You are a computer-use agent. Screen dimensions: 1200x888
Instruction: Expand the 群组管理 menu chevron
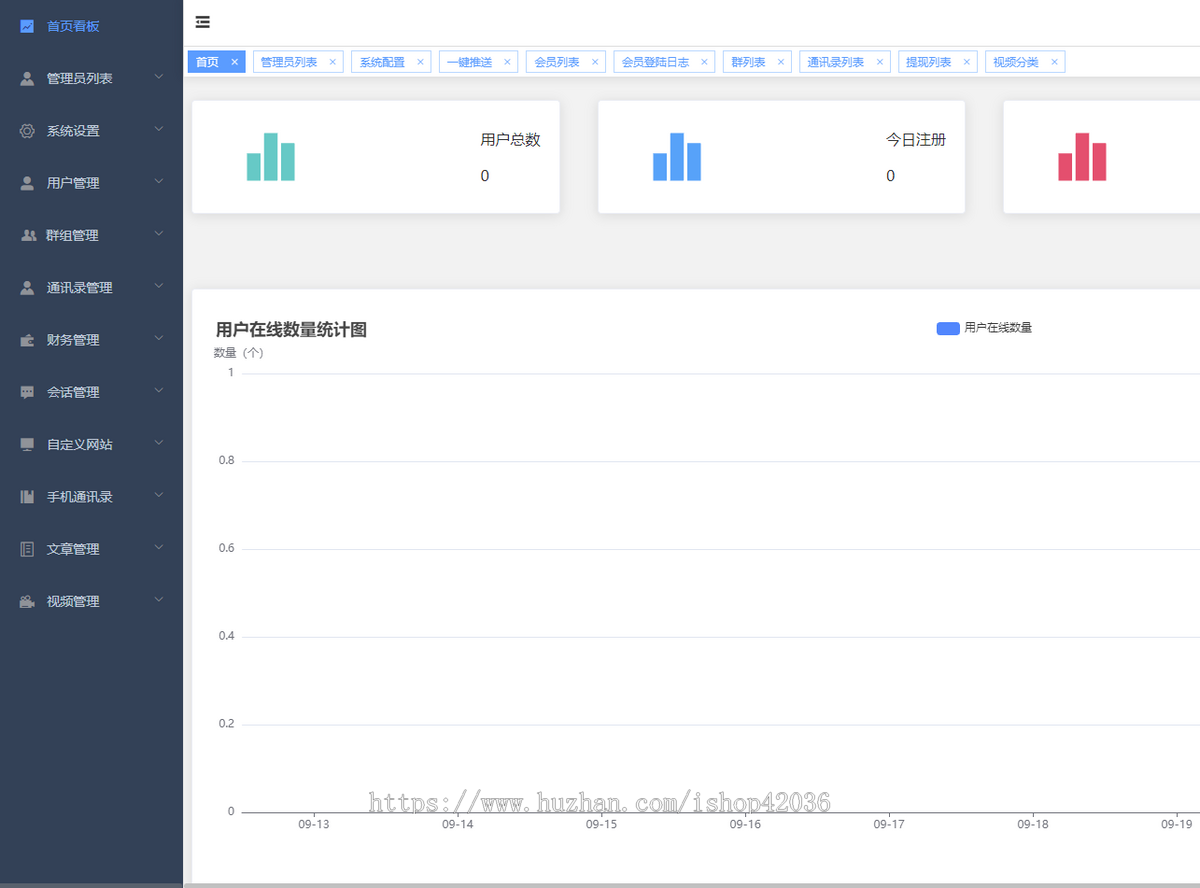click(x=159, y=233)
